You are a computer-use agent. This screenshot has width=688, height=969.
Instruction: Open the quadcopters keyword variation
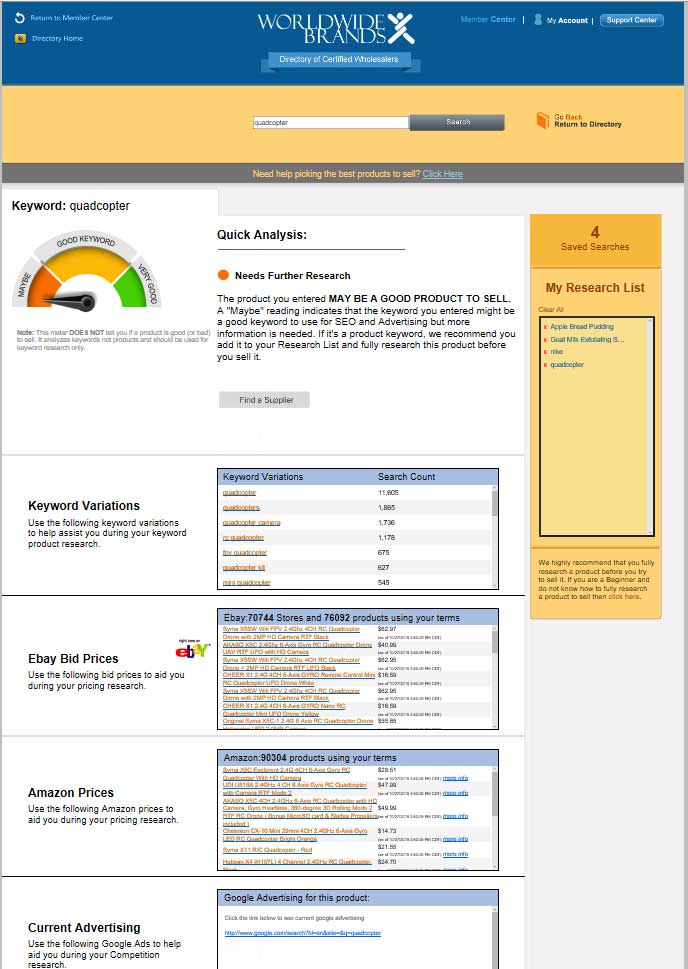[x=241, y=508]
